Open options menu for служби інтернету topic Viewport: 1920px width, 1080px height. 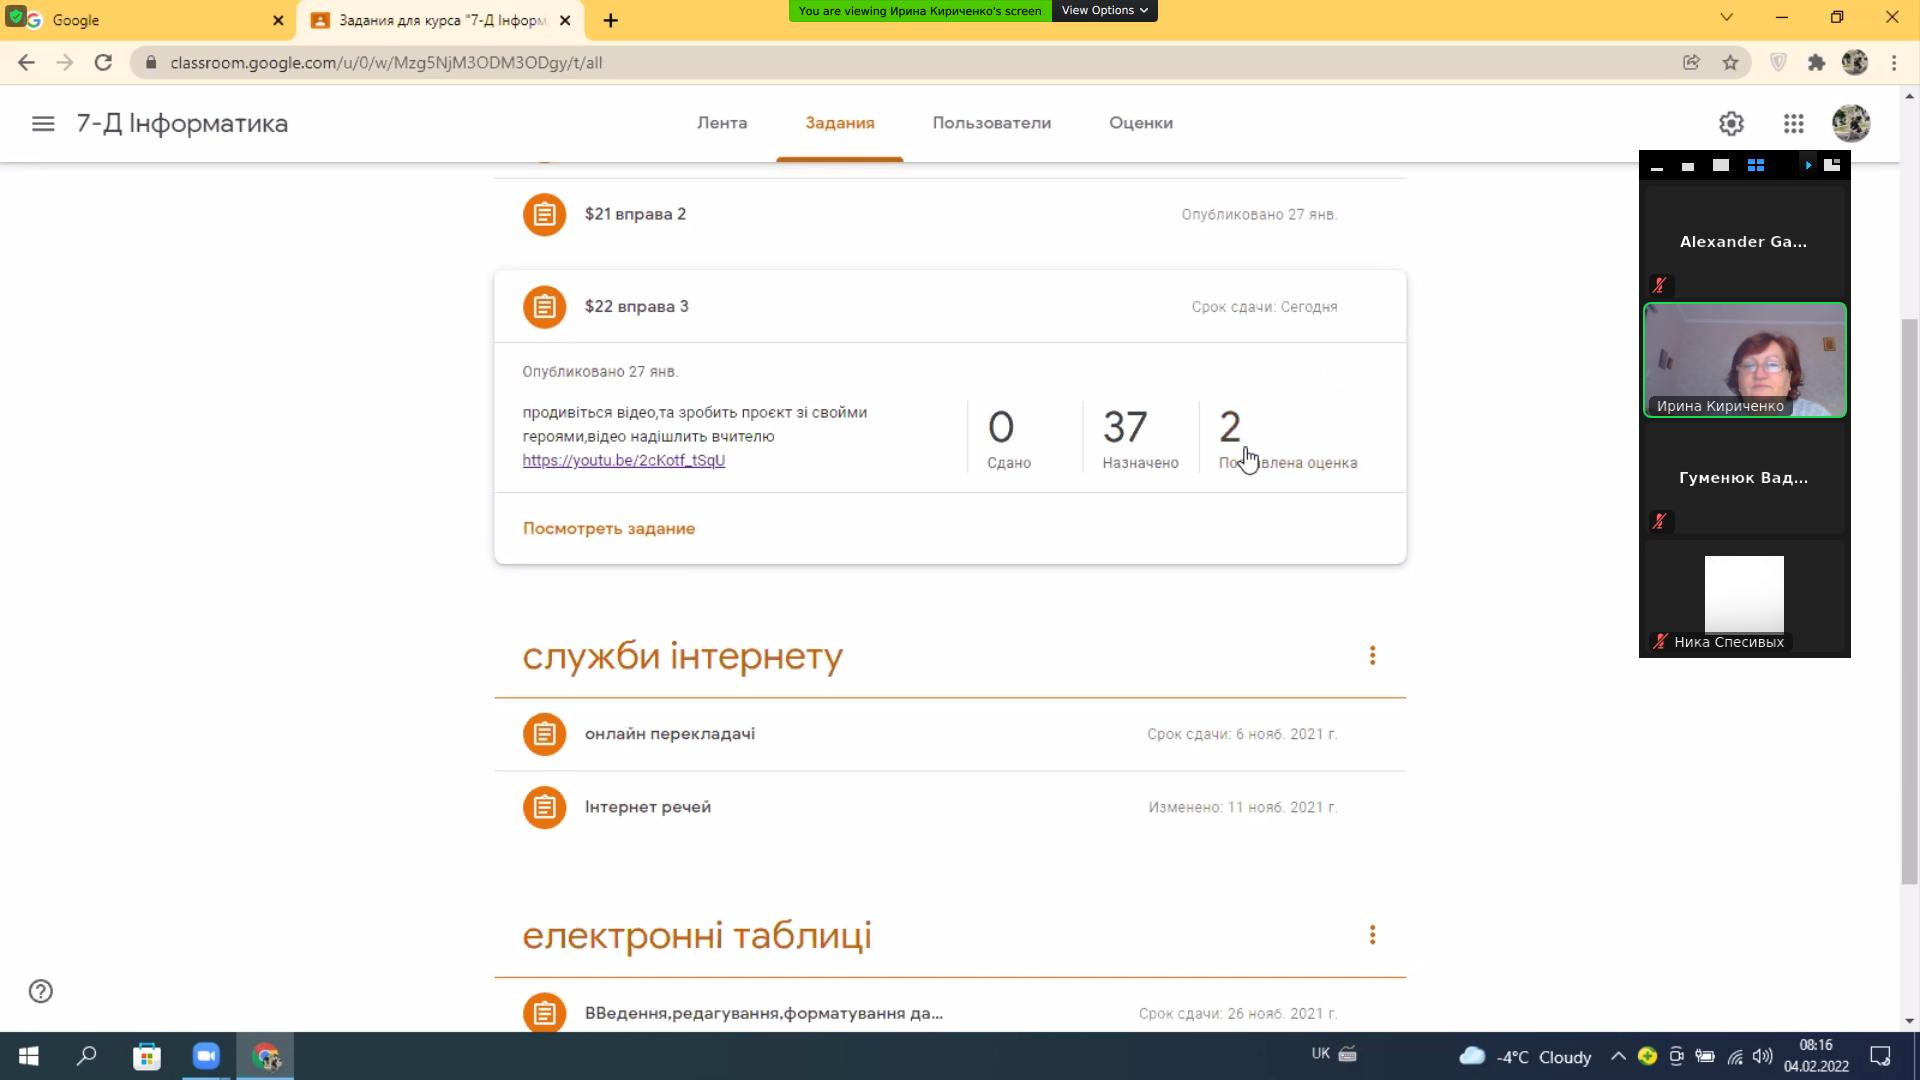[x=1372, y=655]
